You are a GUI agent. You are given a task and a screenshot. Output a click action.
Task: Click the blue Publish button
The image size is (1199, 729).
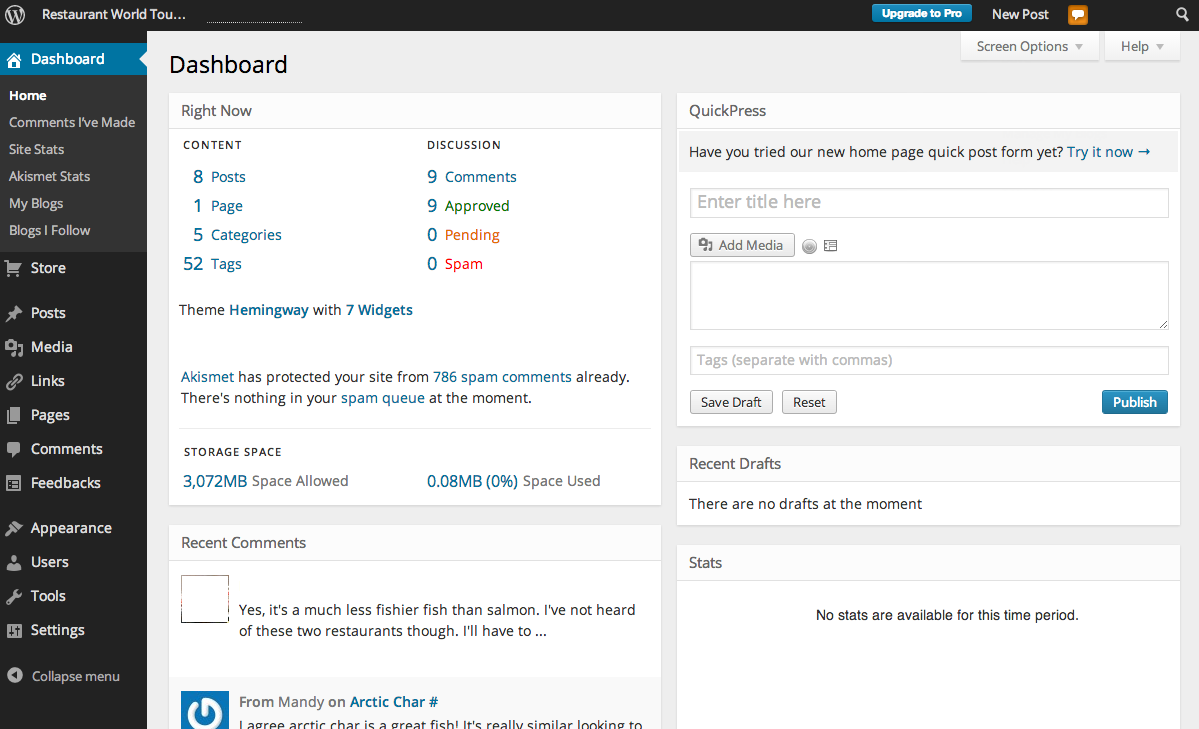tap(1135, 402)
